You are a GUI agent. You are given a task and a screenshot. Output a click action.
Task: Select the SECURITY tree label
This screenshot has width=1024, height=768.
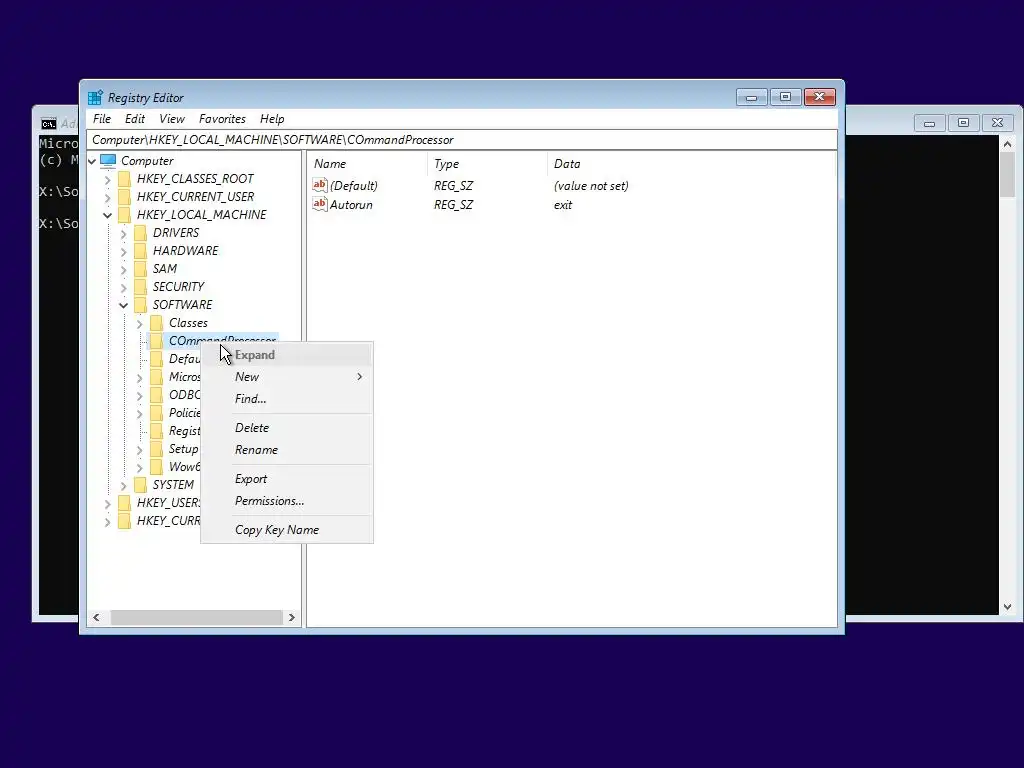tap(178, 287)
